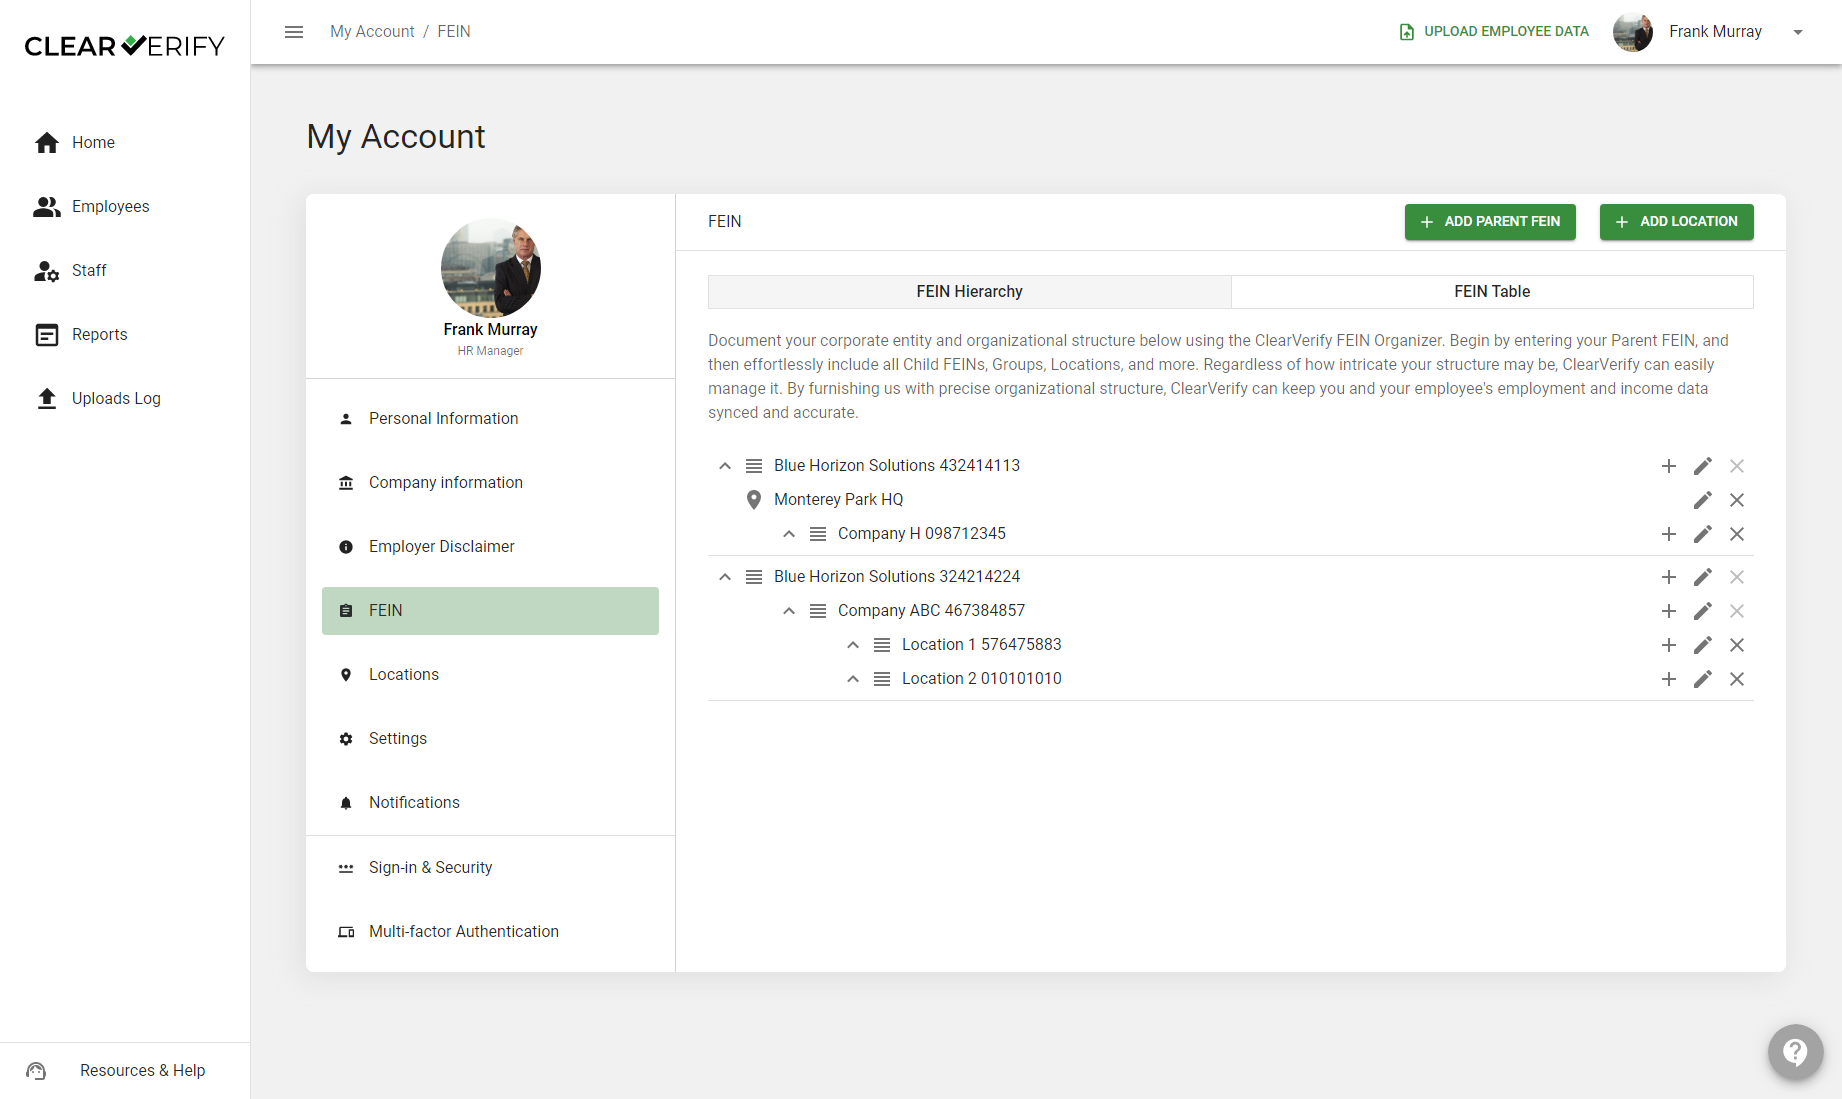Edit Company ABC 467384857
This screenshot has height=1099, width=1842.
click(1703, 611)
